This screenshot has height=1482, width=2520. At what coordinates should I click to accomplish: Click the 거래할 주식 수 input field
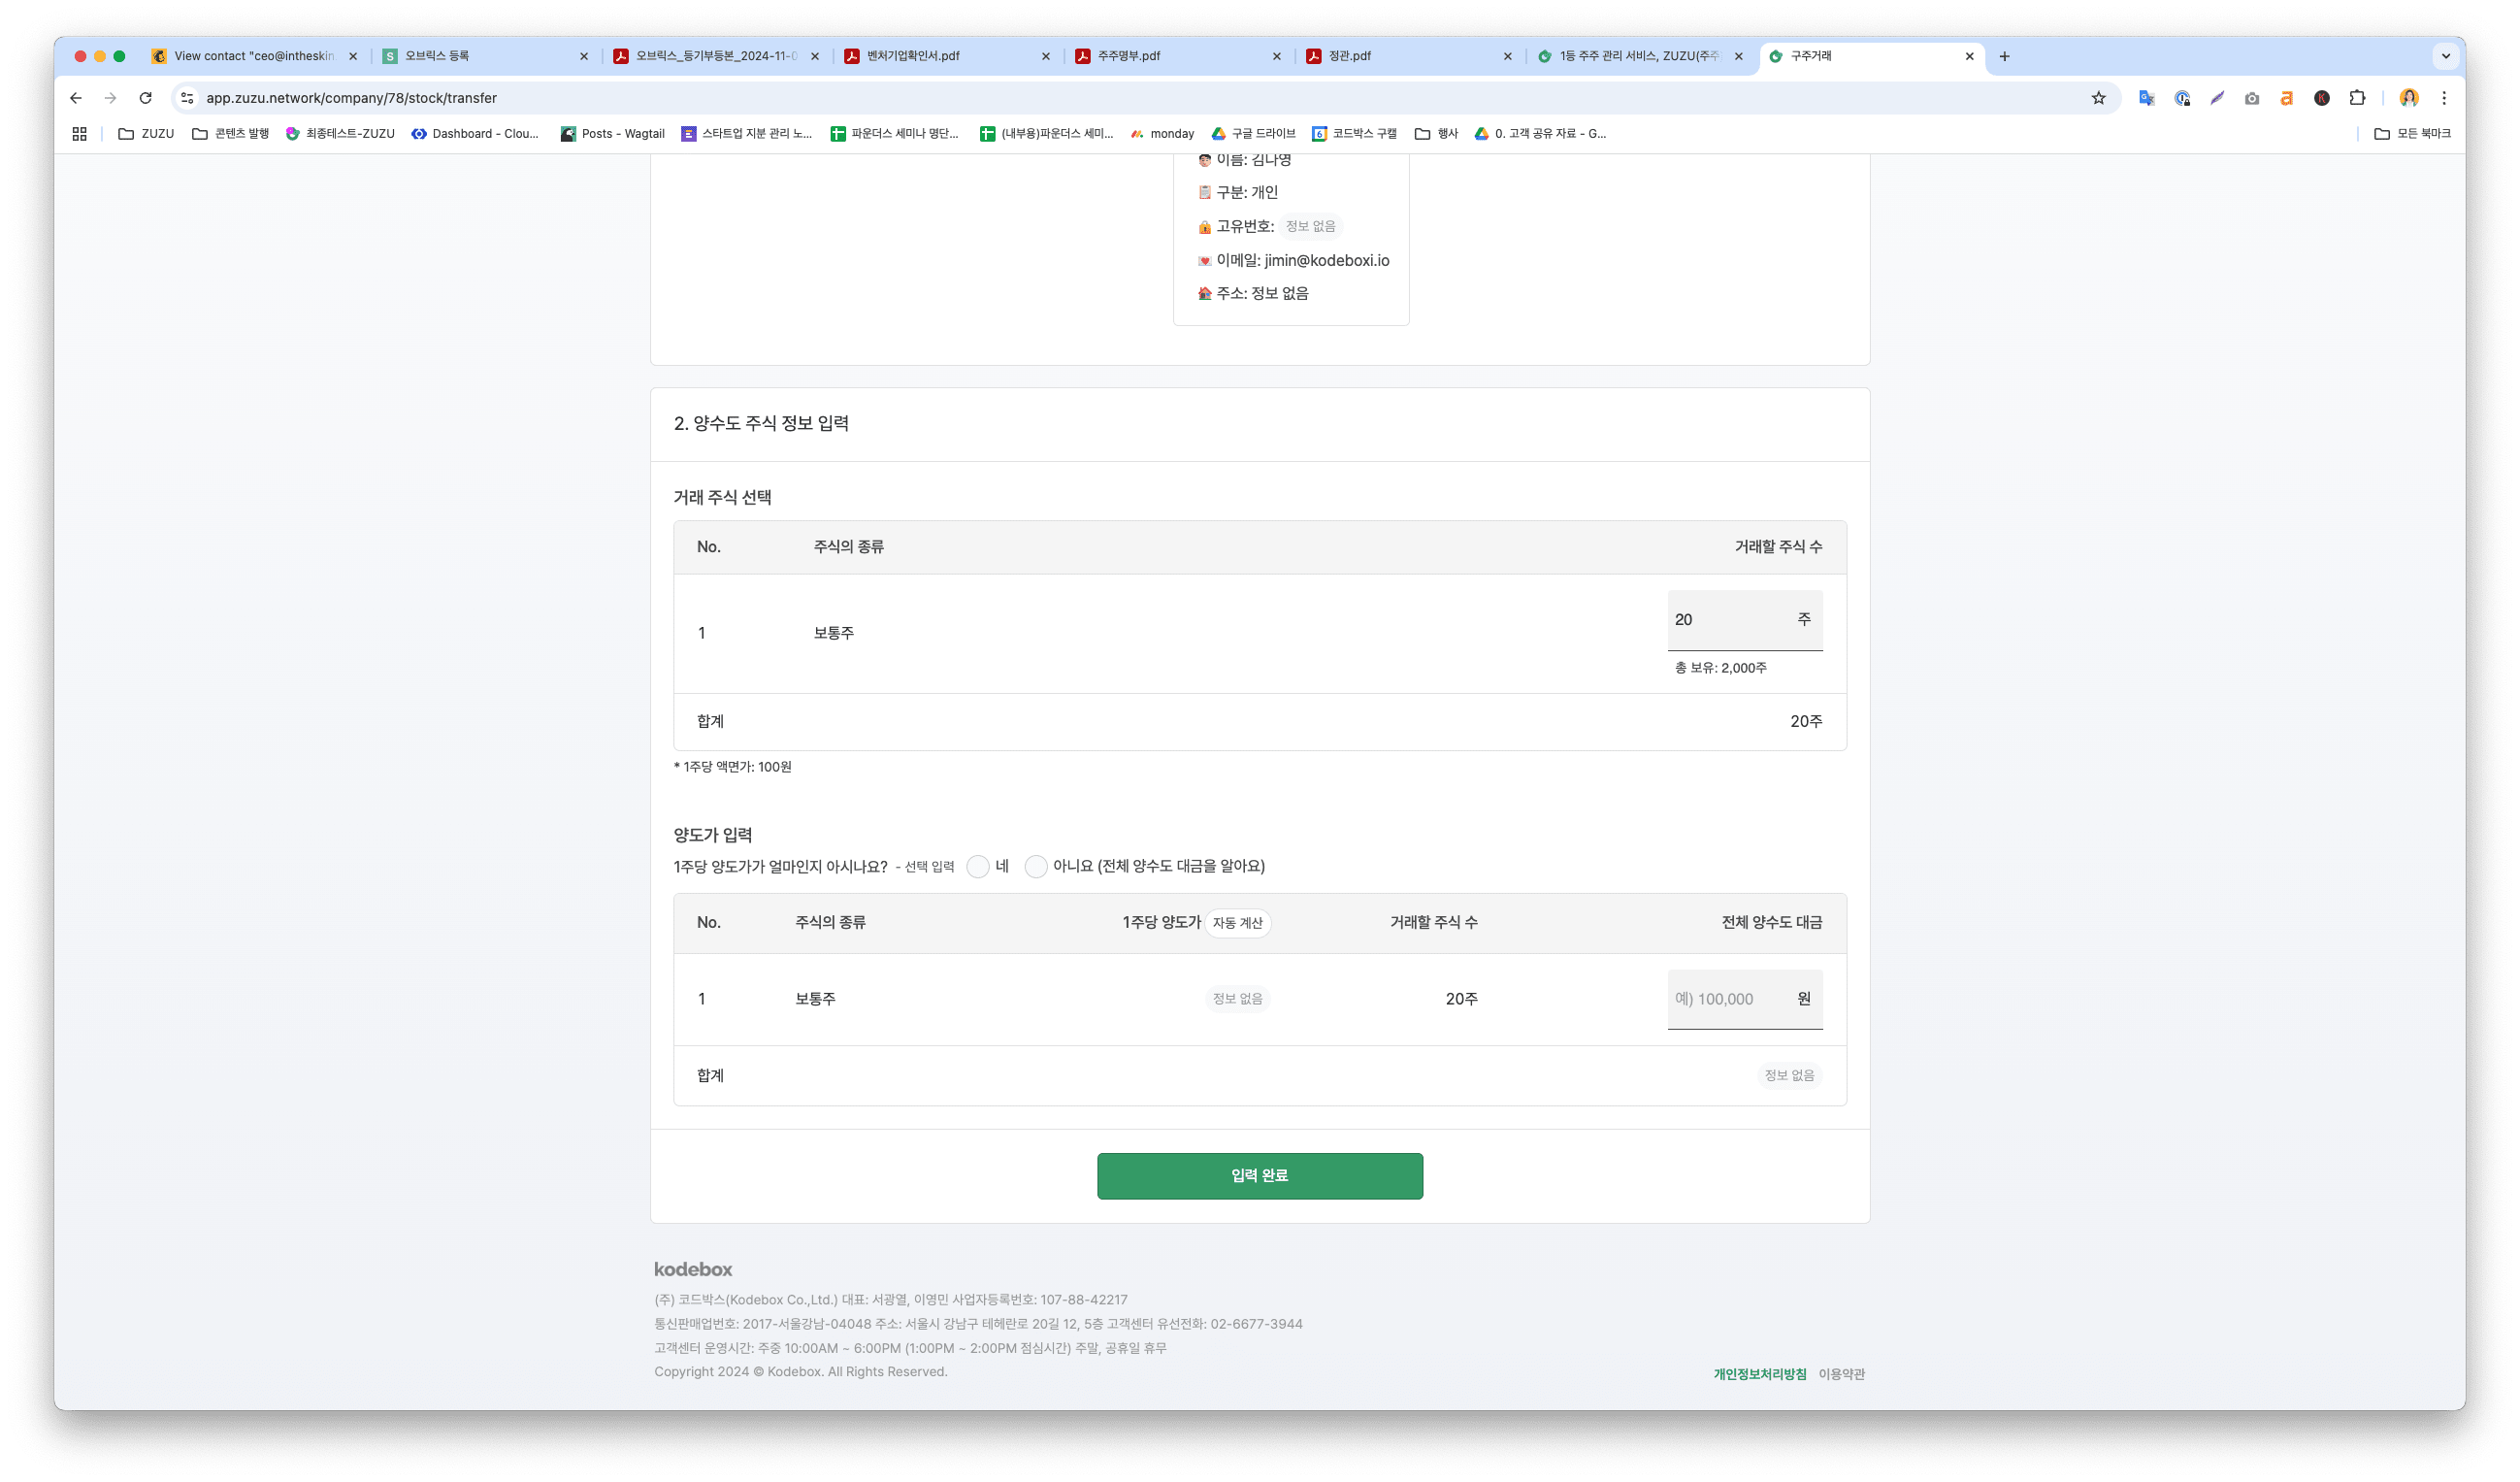[1730, 620]
